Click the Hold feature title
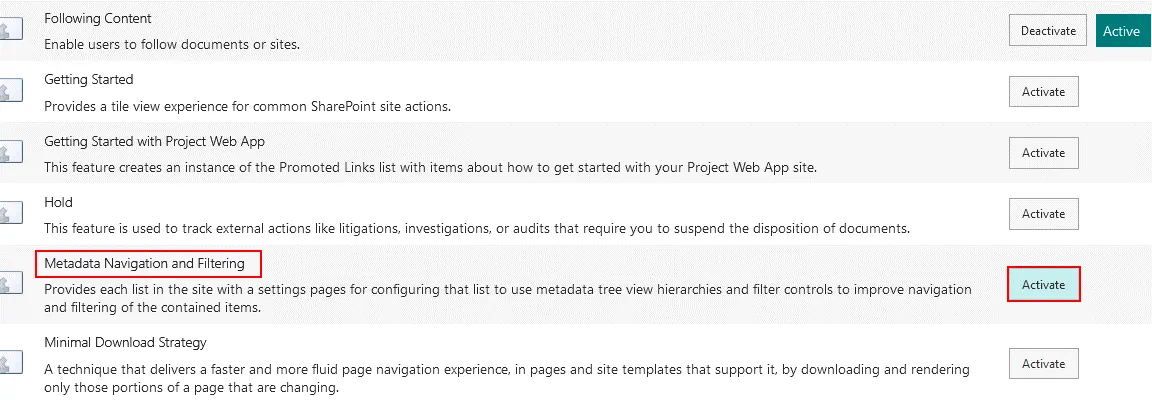This screenshot has height=400, width=1152. pos(59,202)
